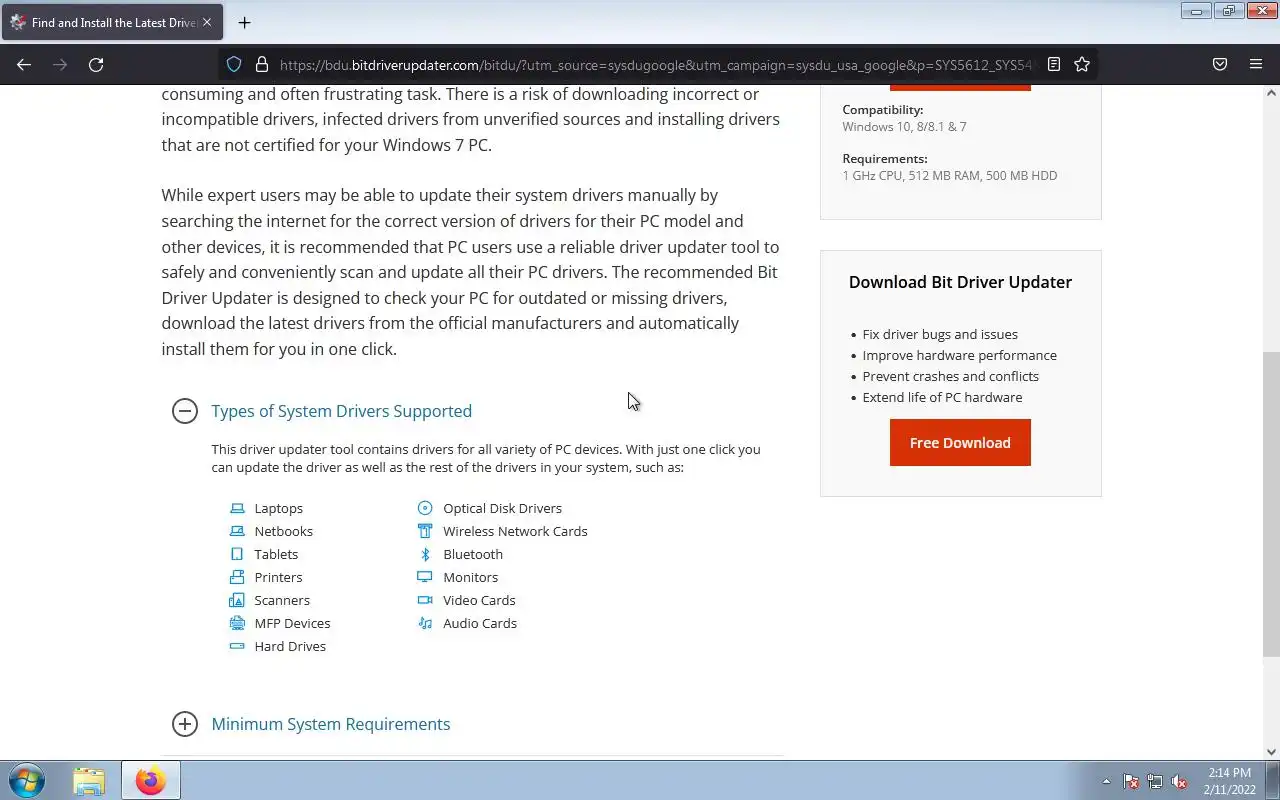The image size is (1280, 800).
Task: Open the Pocket save icon
Action: 1220,64
